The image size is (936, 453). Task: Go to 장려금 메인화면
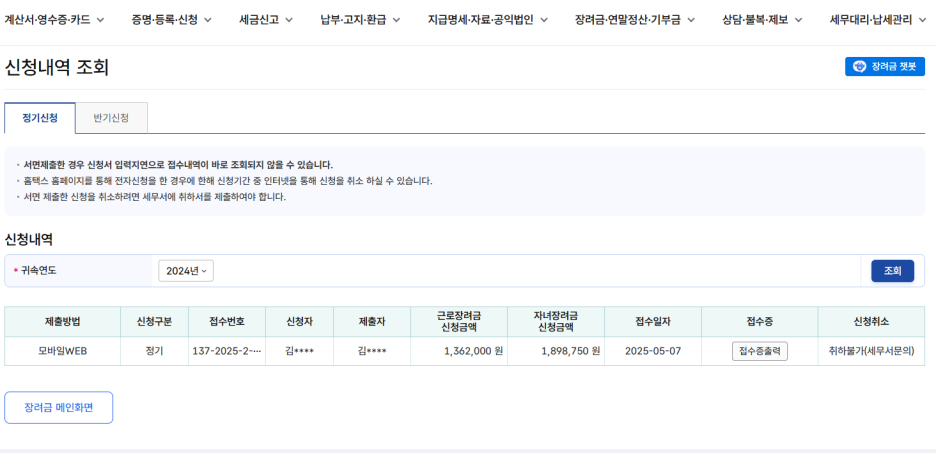(59, 408)
